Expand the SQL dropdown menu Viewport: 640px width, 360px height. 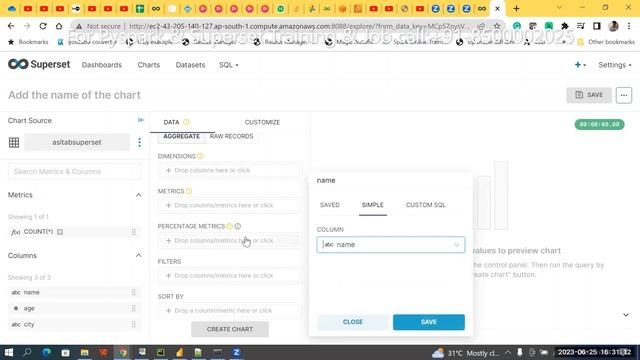click(x=229, y=65)
